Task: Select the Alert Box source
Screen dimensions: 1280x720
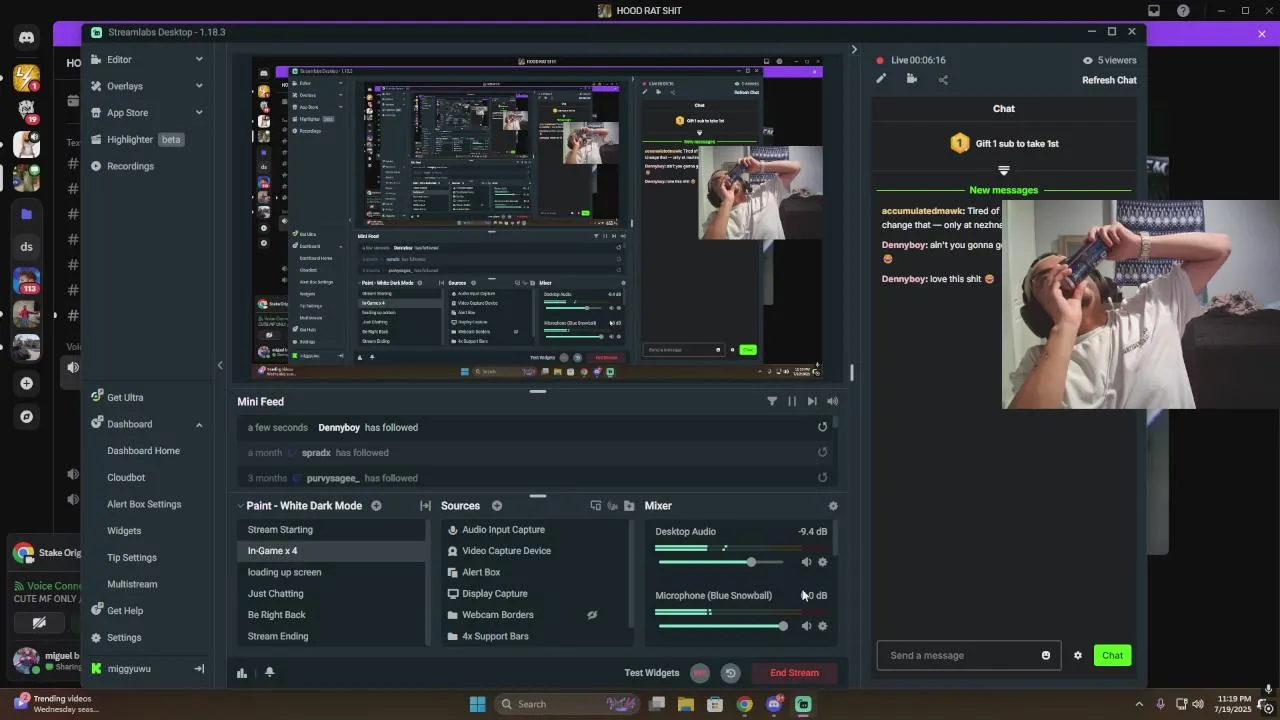Action: 535,572
